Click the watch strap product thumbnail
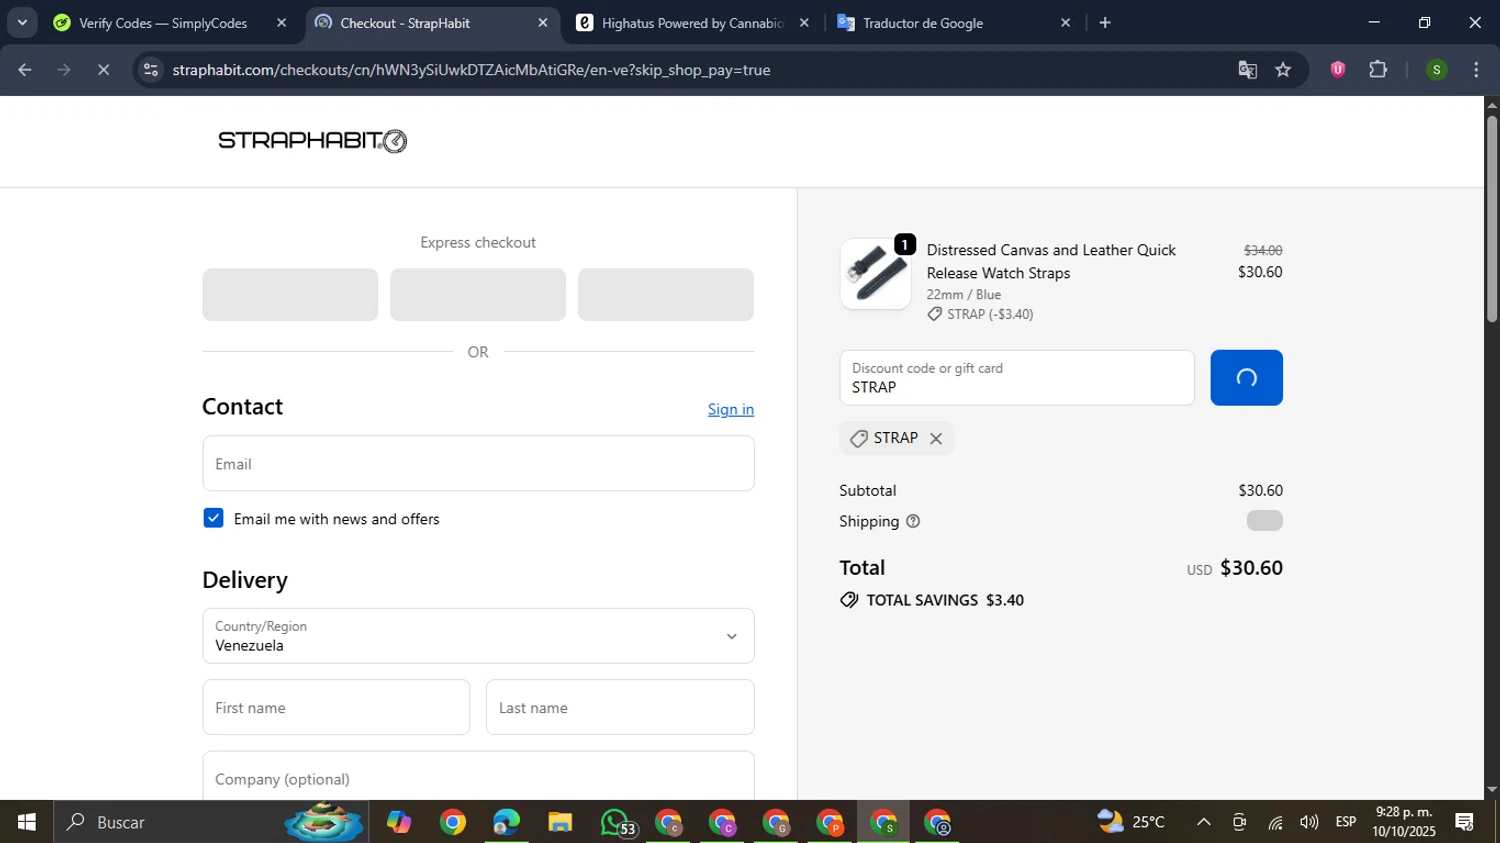Screen dimensions: 1500x843 875,274
